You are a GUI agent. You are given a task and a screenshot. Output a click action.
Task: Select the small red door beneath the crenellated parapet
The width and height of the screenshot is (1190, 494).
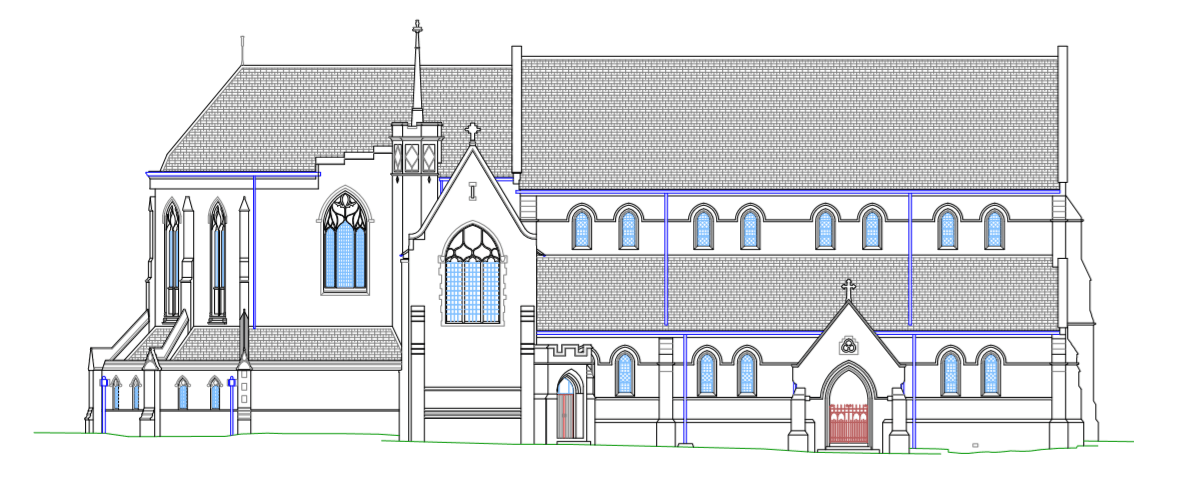click(x=565, y=416)
